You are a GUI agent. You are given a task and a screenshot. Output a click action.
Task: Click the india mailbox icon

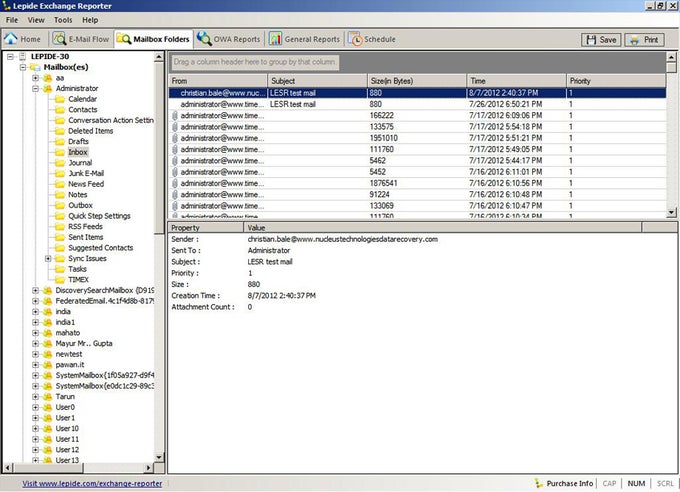click(48, 312)
